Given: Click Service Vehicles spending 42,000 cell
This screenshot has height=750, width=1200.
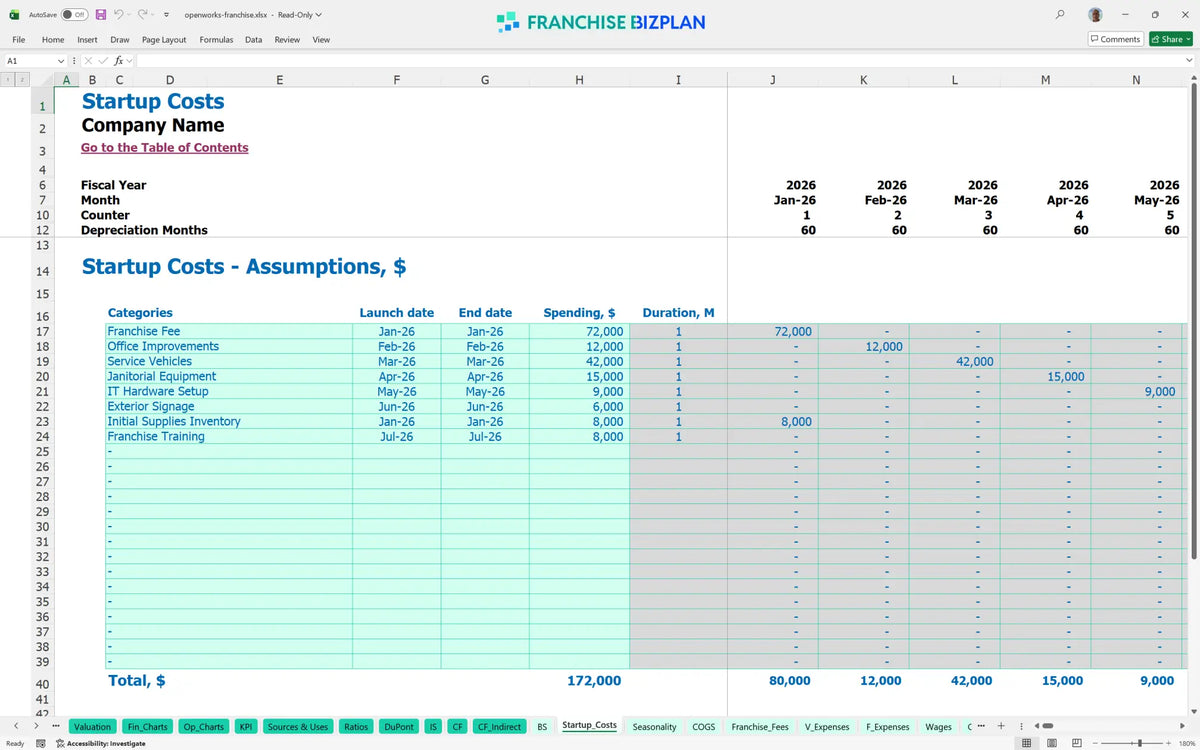Looking at the screenshot, I should tap(579, 361).
